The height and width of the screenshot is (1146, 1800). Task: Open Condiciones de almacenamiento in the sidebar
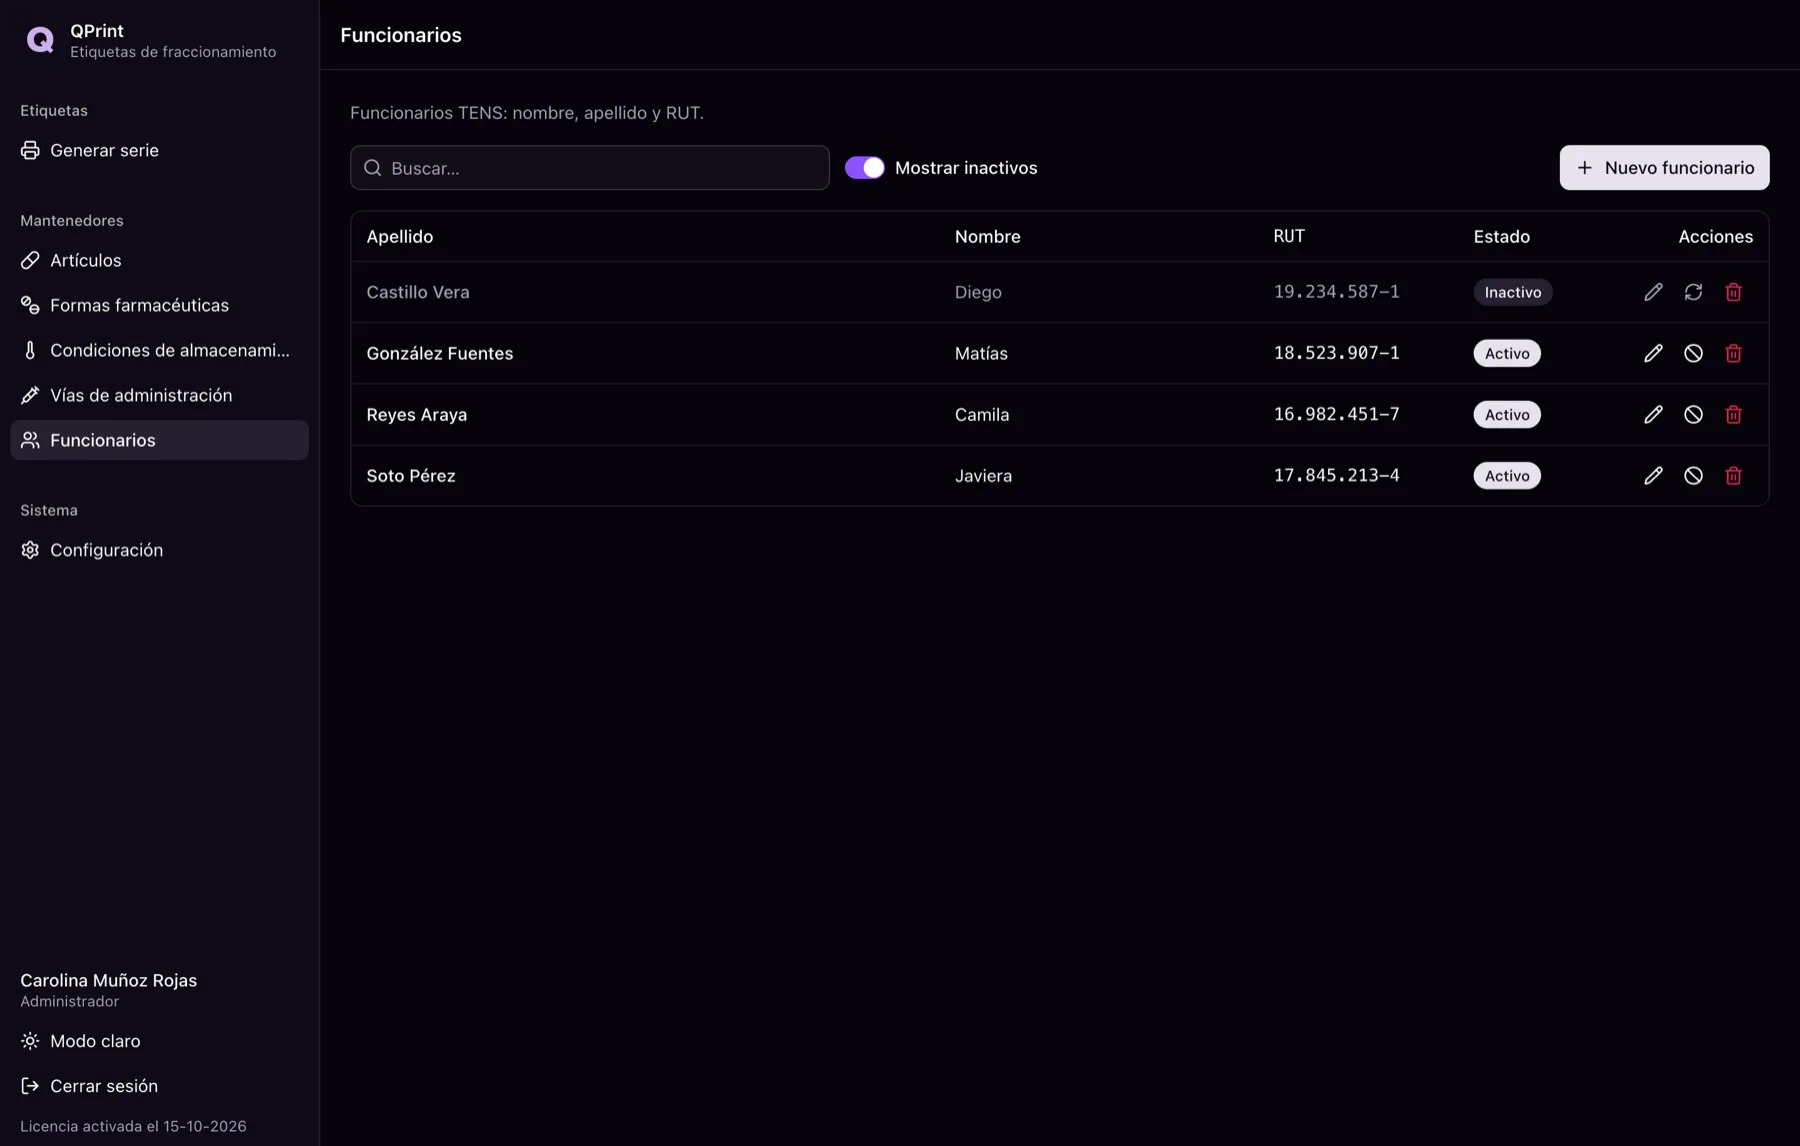click(x=159, y=350)
